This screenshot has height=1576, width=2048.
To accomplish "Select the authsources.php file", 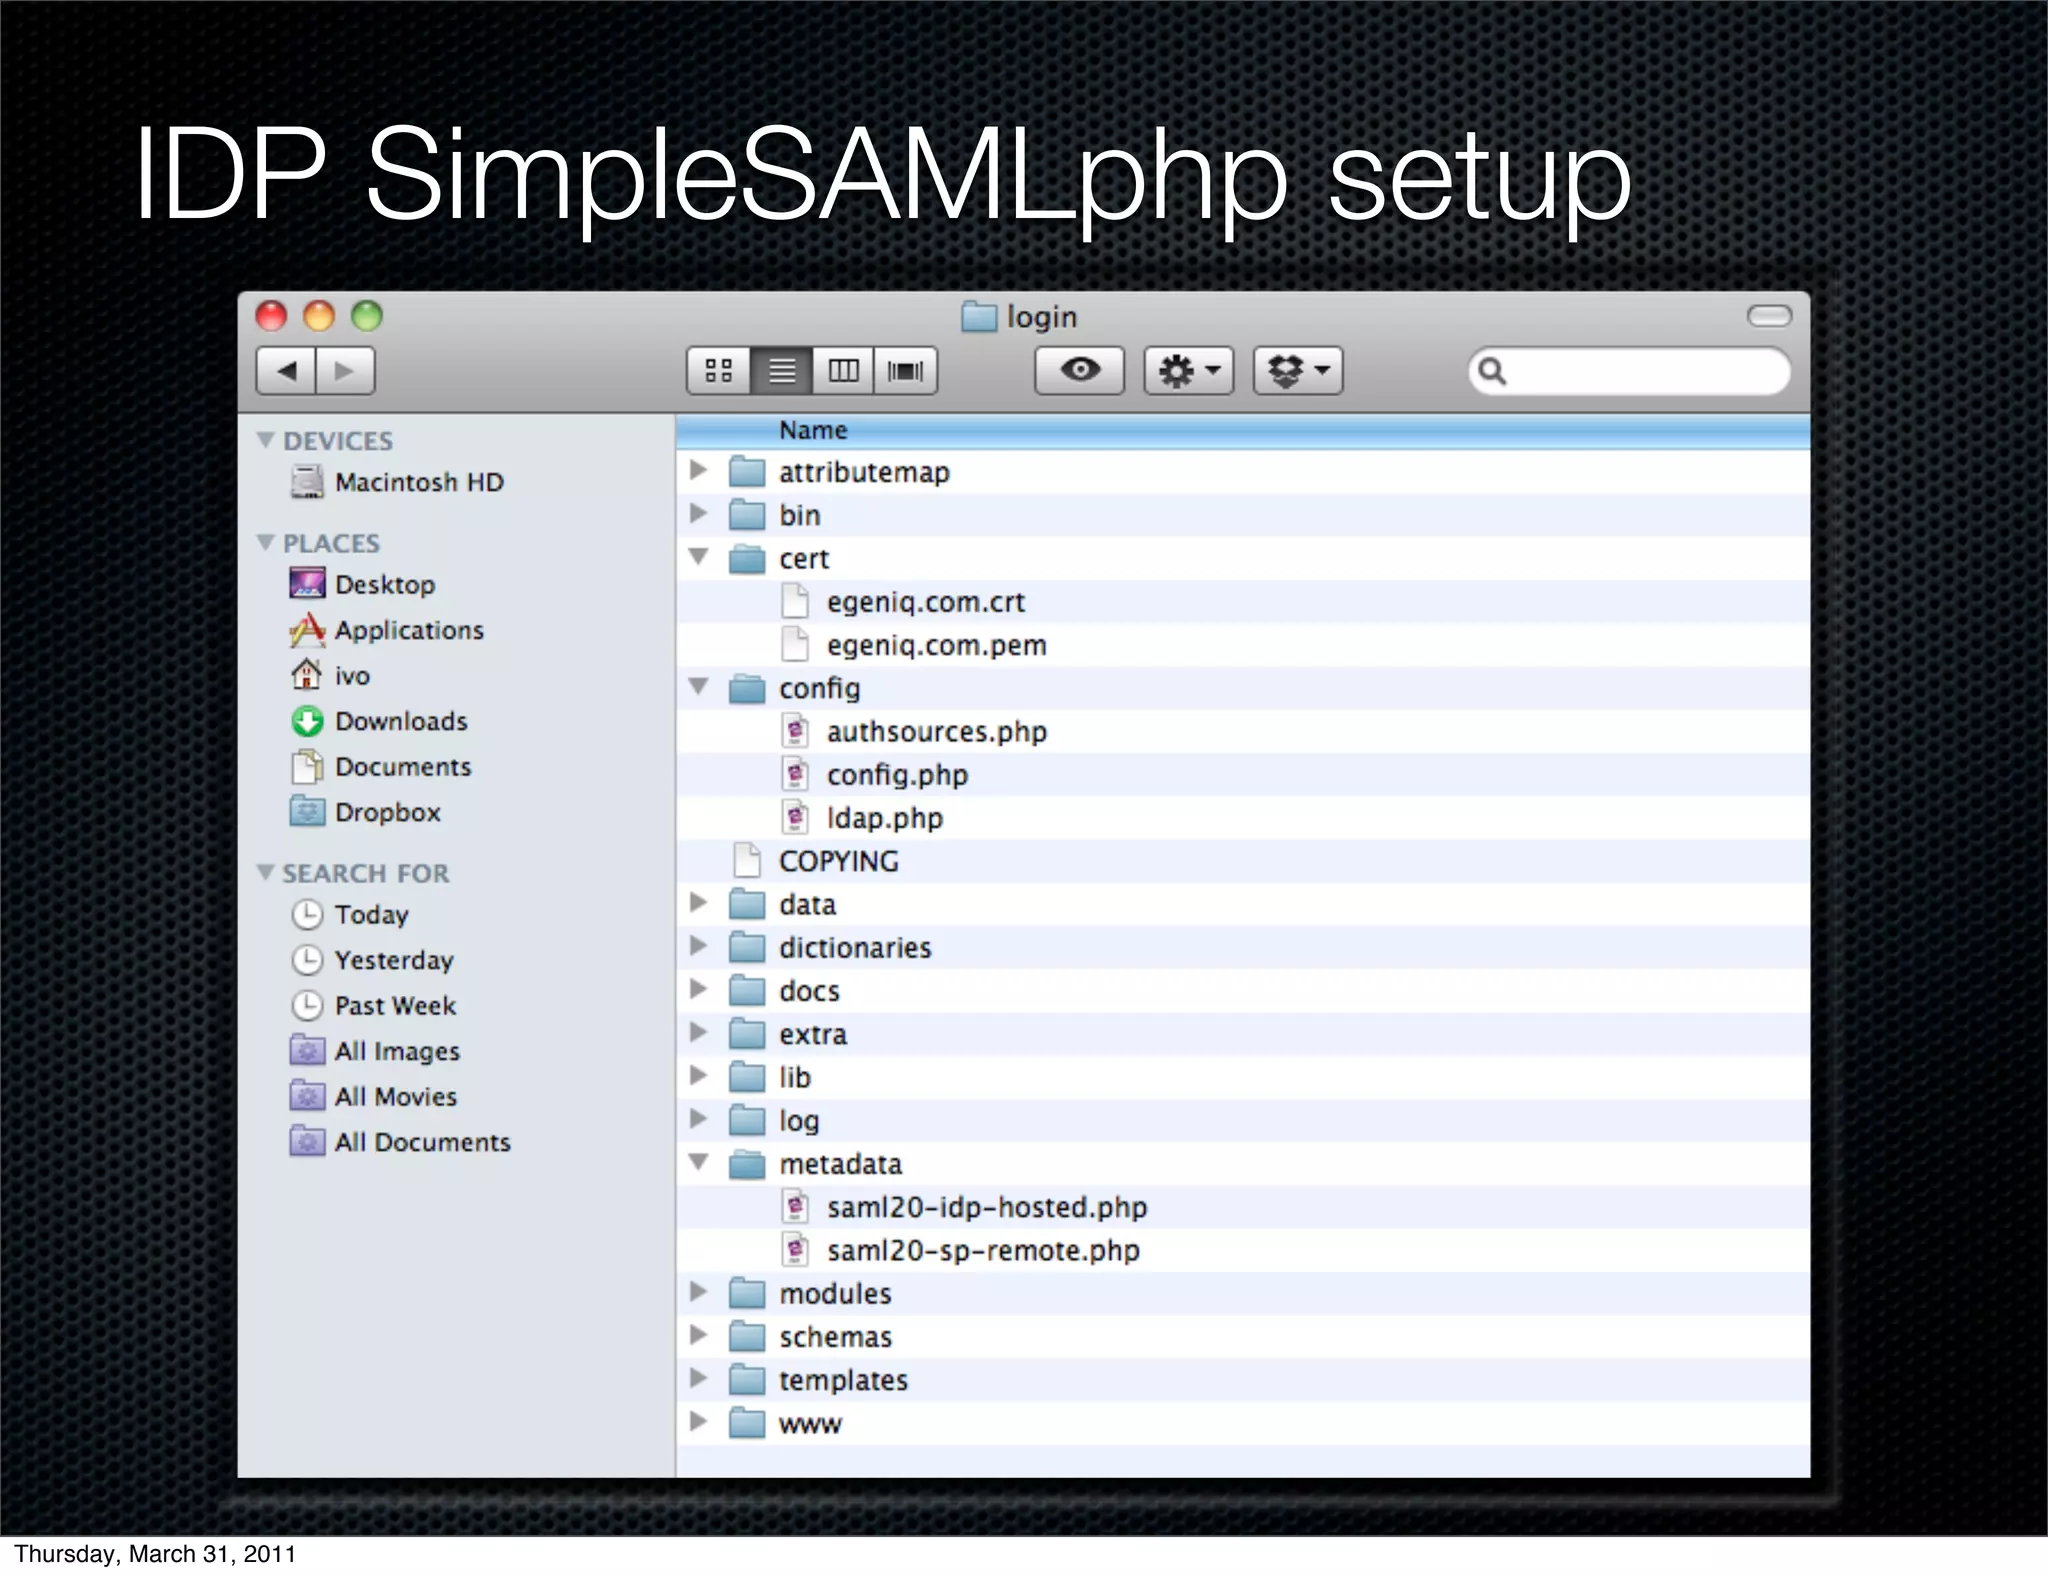I will click(x=1243, y=731).
